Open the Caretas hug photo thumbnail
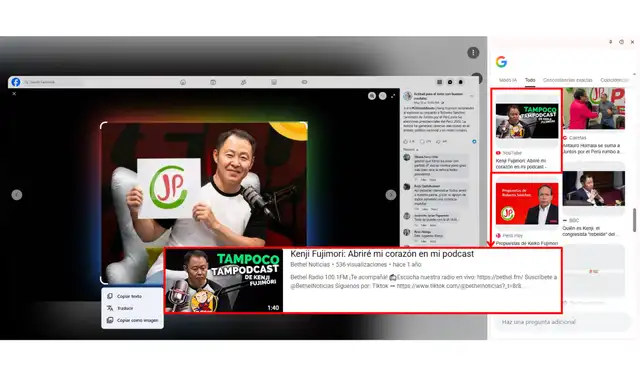 coord(594,109)
